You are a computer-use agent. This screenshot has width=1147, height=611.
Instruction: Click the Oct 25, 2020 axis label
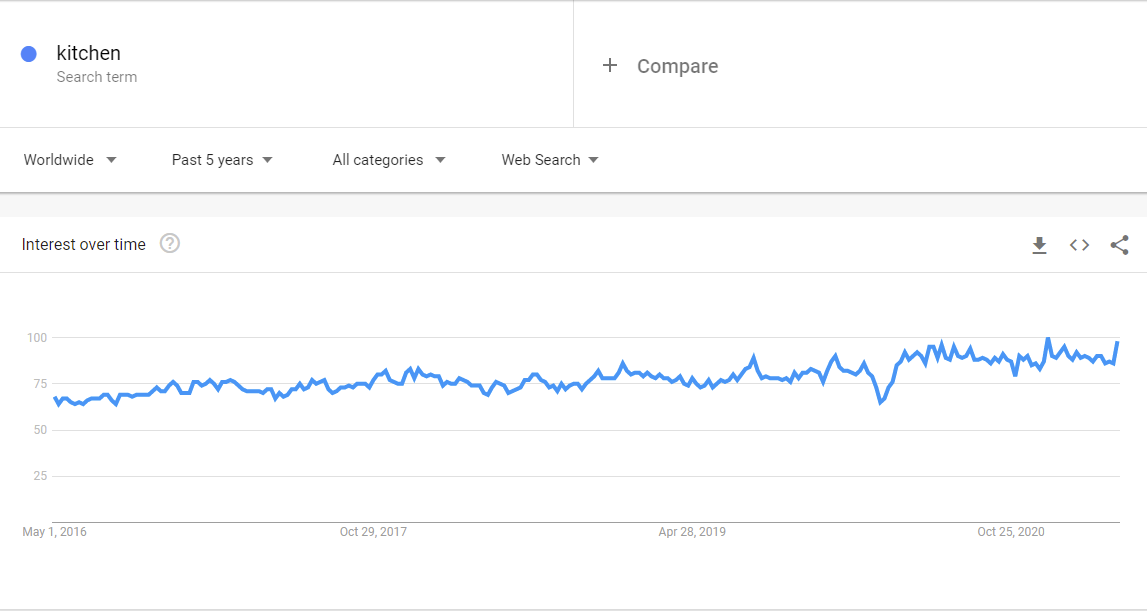click(x=1011, y=532)
